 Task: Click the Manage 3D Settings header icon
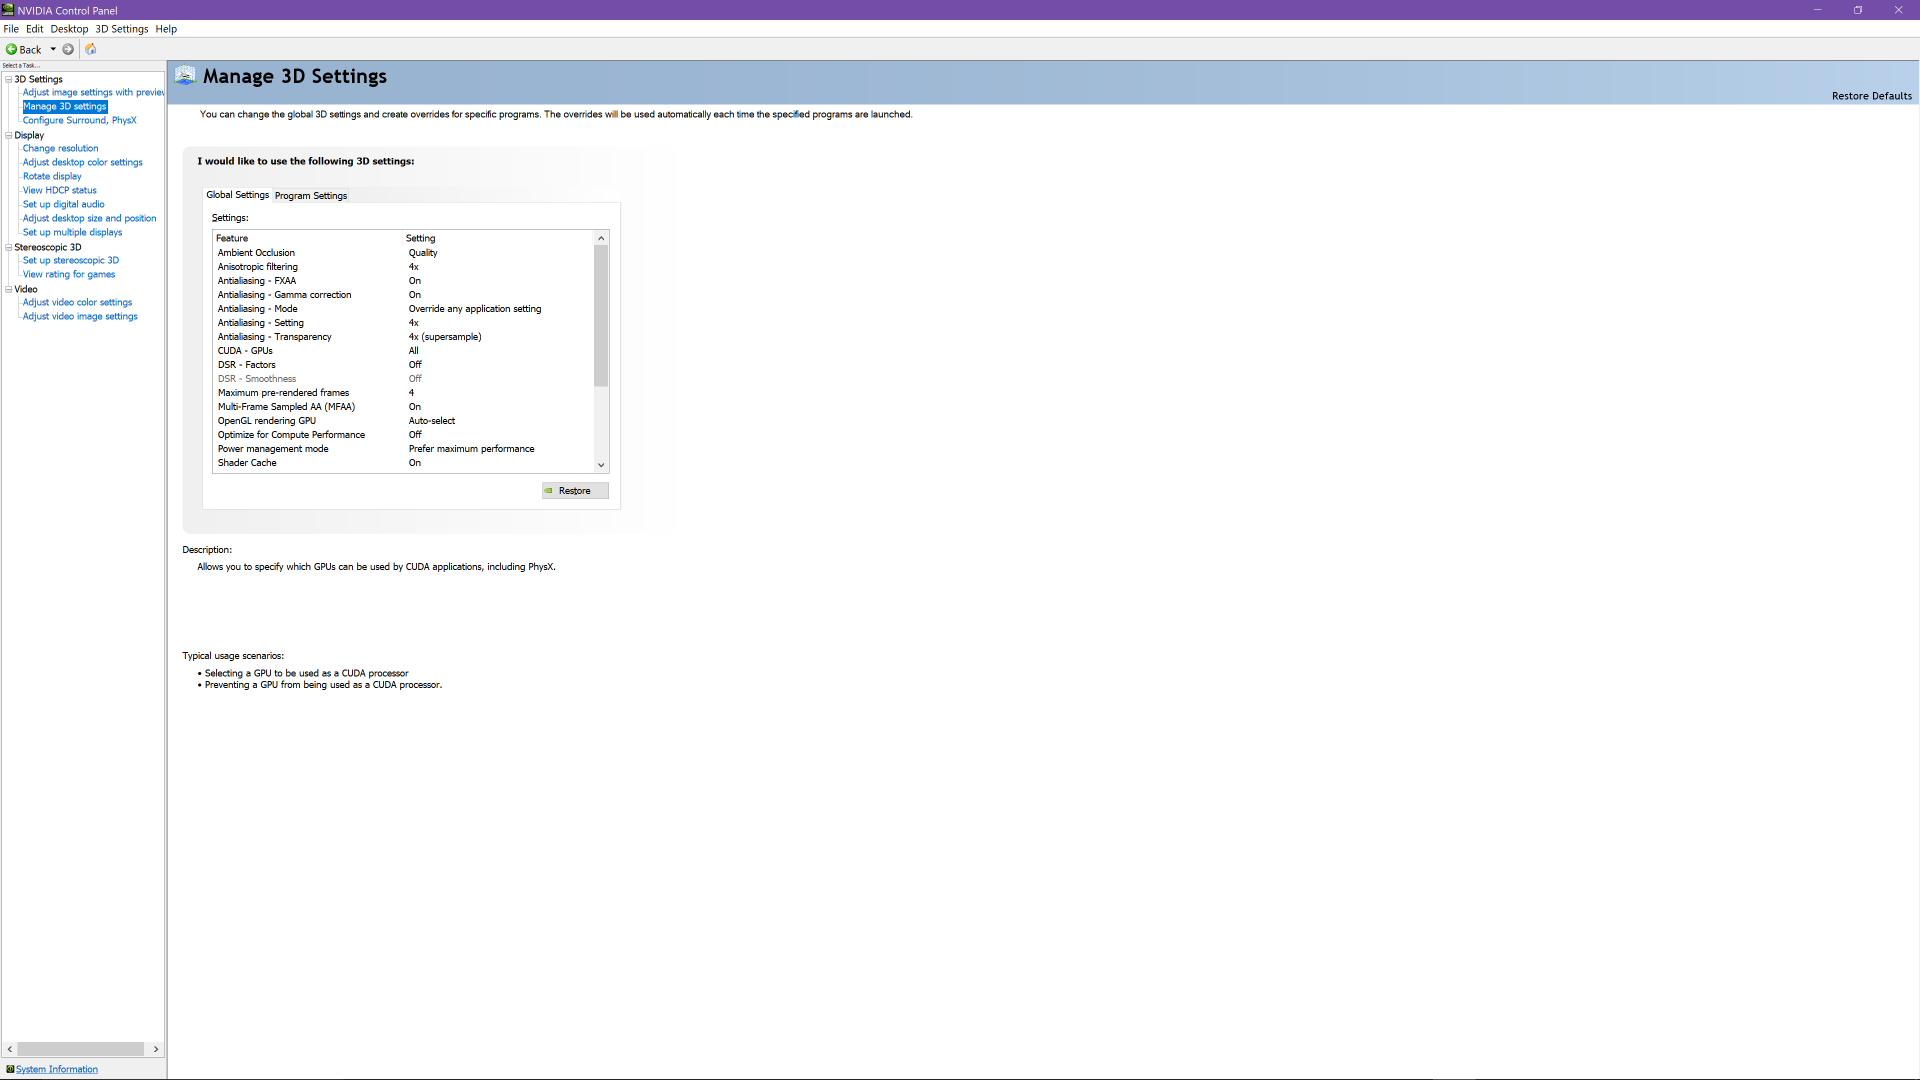pyautogui.click(x=185, y=76)
